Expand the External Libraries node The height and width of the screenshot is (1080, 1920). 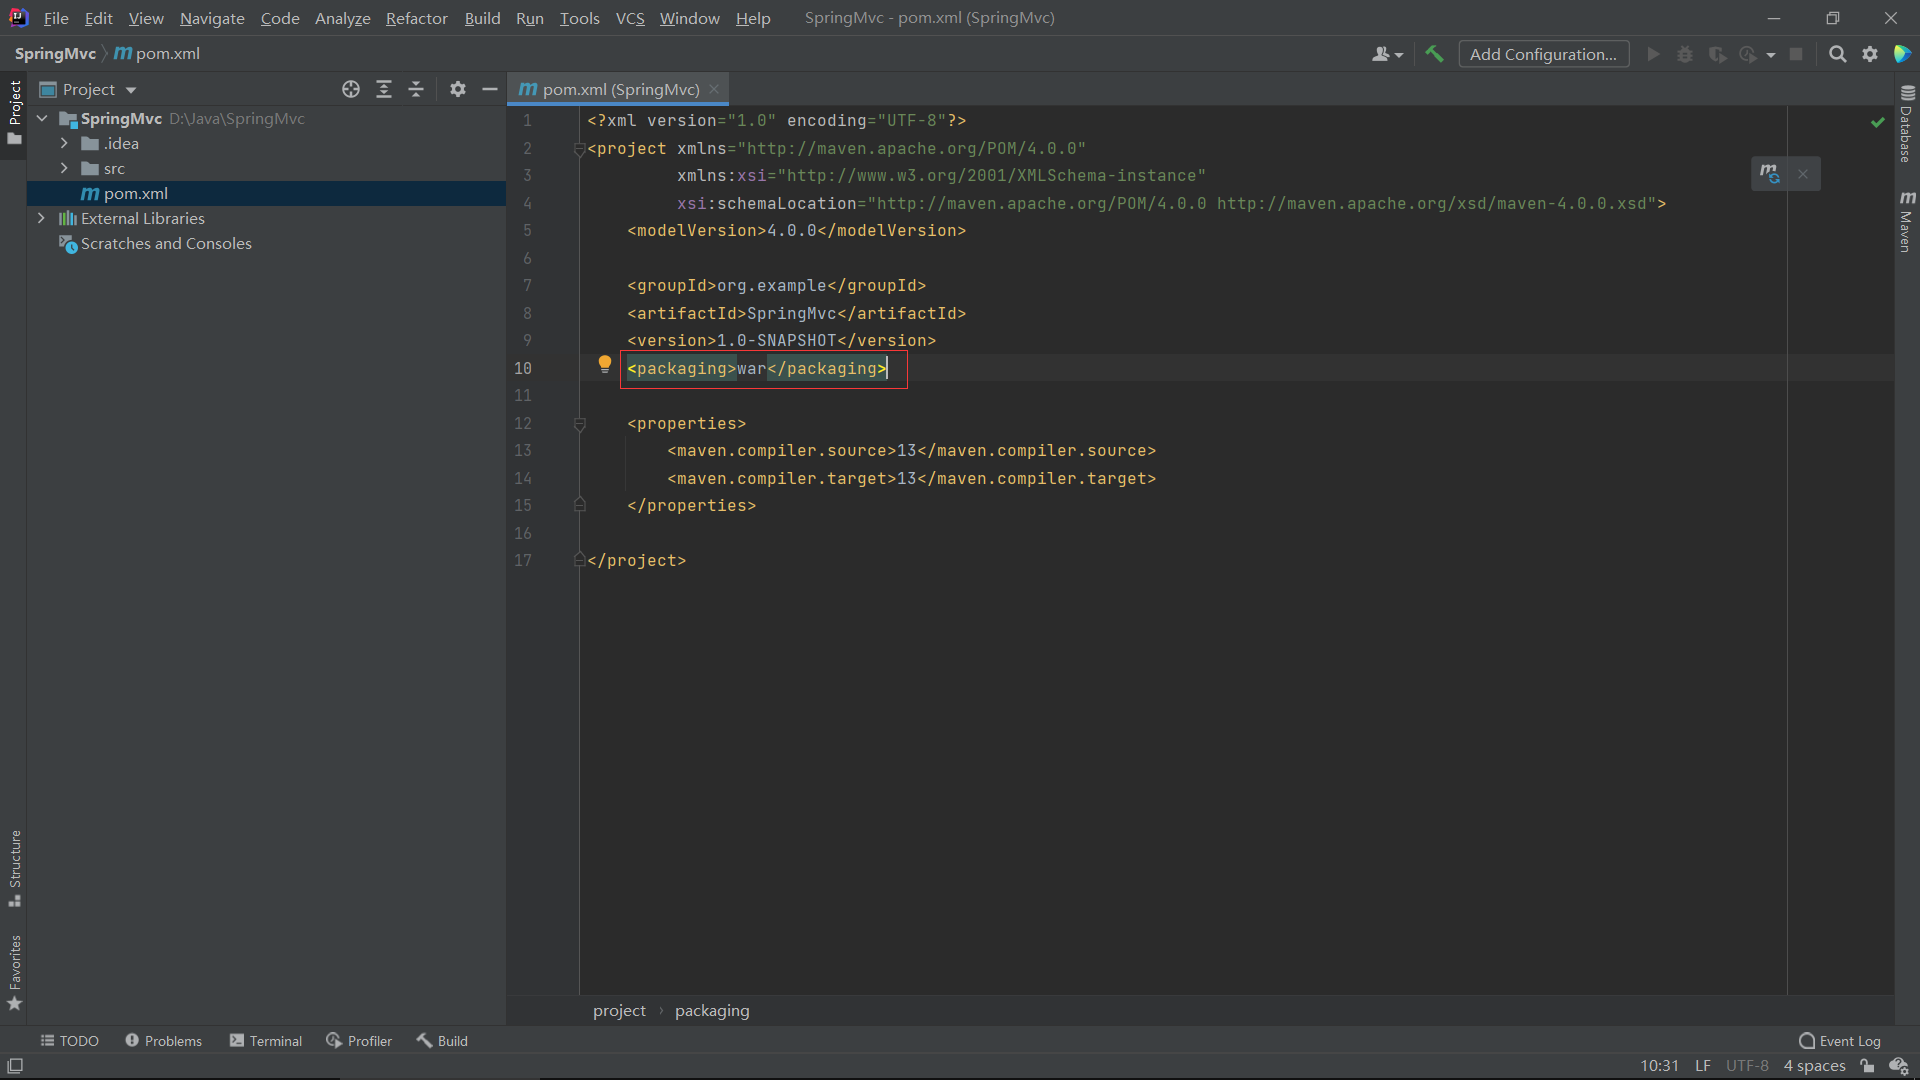(41, 218)
